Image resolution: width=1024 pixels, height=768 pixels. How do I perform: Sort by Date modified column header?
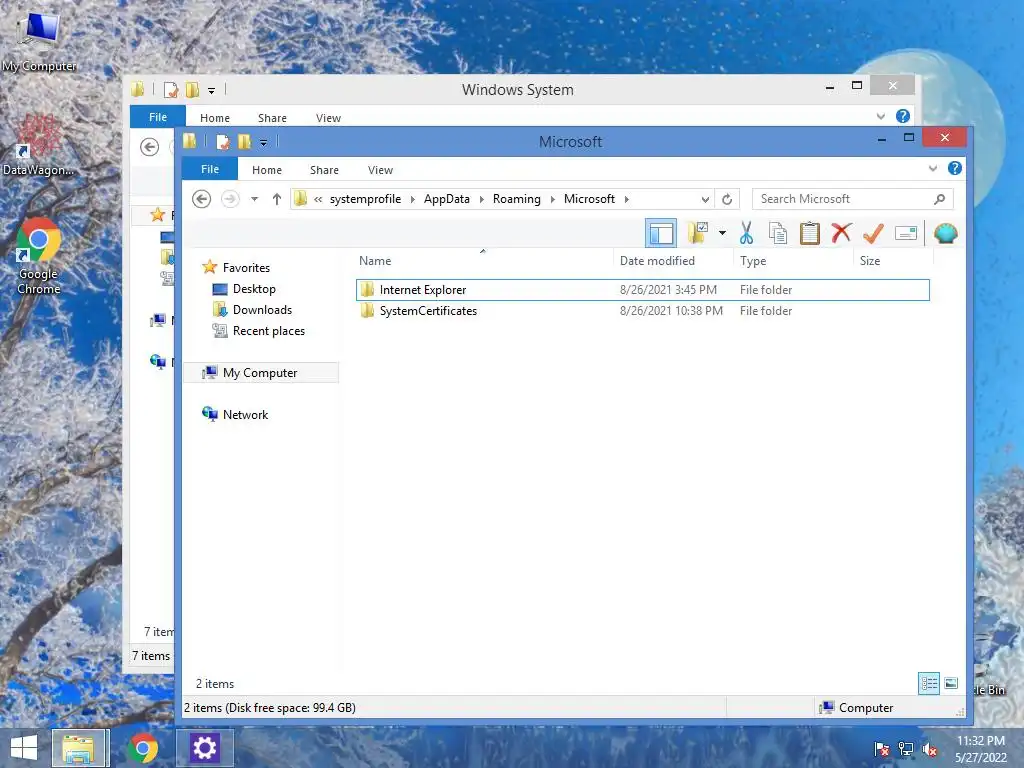[673, 261]
